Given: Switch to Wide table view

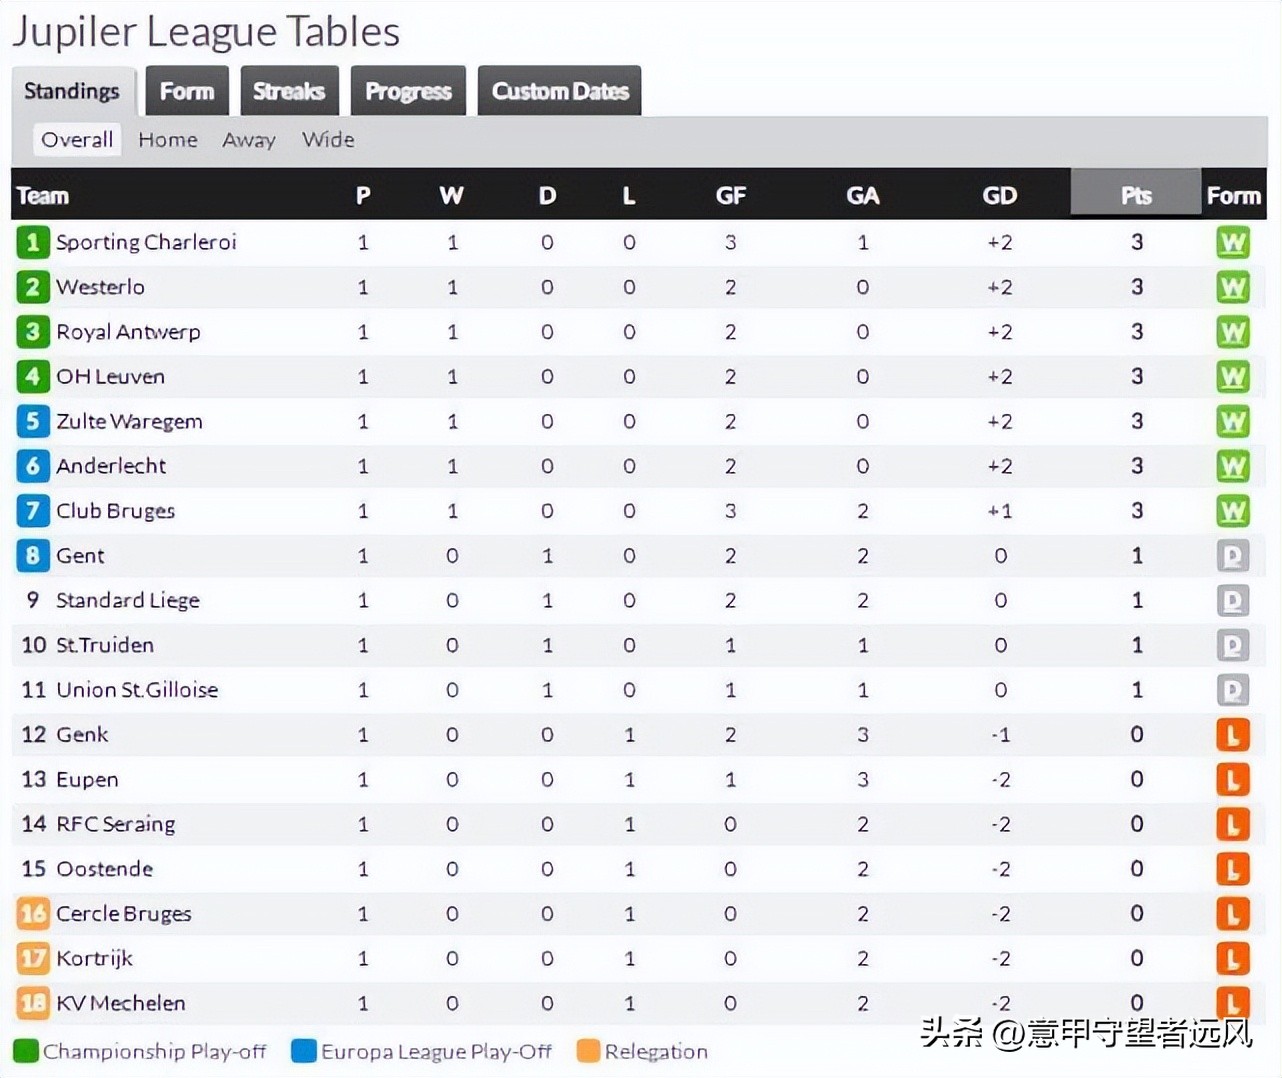Looking at the screenshot, I should point(328,140).
